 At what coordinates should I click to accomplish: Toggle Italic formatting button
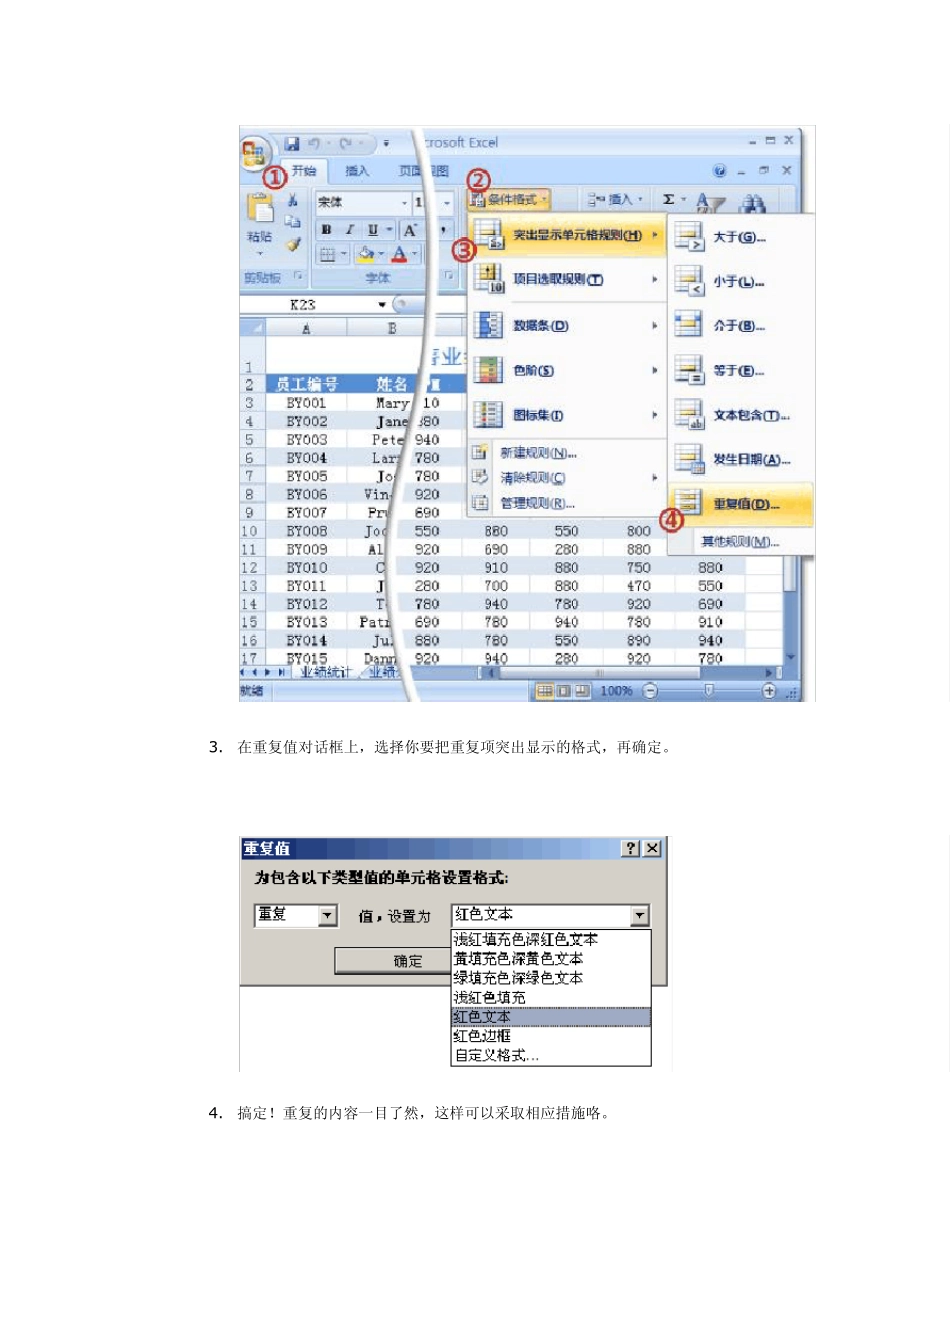pyautogui.click(x=349, y=230)
